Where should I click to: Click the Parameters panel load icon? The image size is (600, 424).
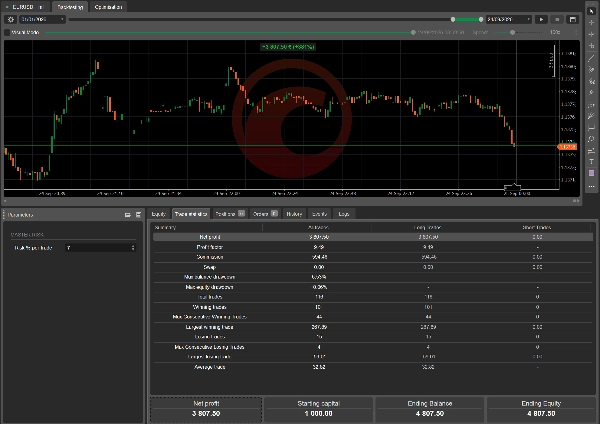tap(127, 215)
